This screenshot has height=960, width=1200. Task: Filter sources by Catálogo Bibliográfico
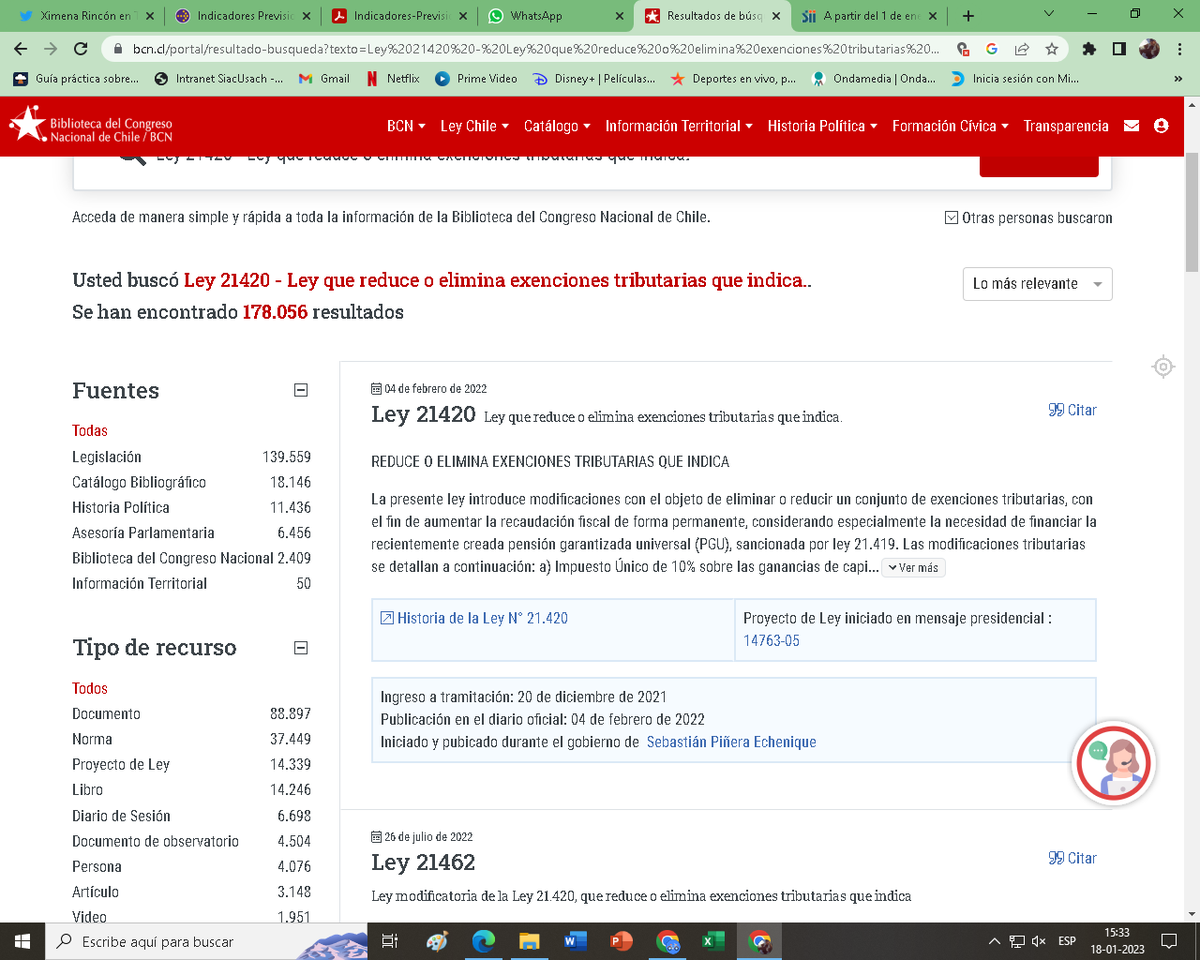139,482
